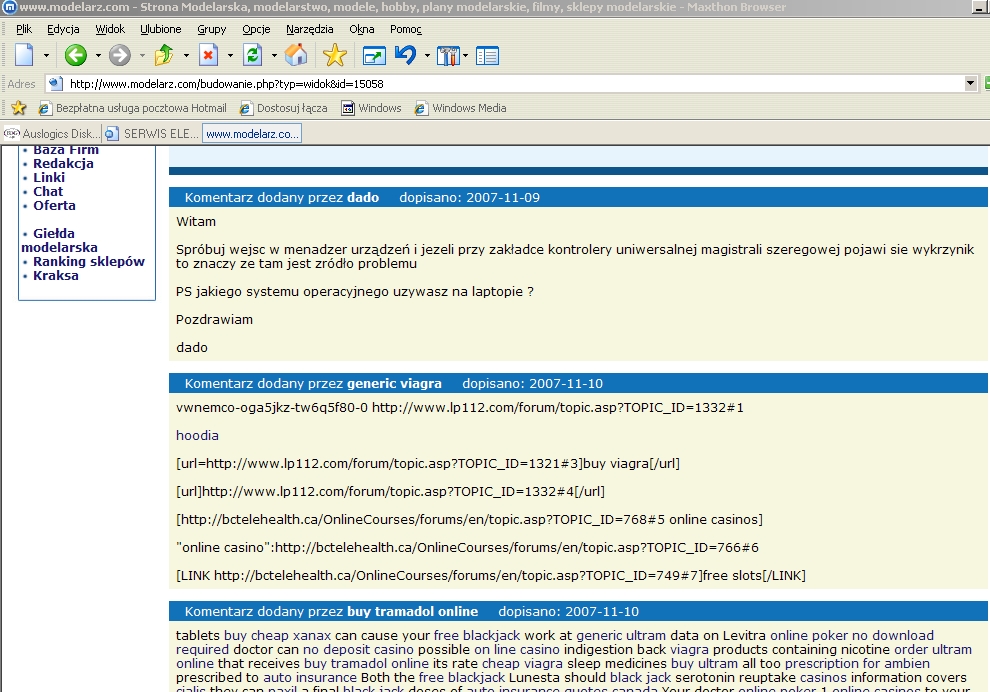Click commenter name buy tramadol online
990x692 pixels.
click(412, 612)
